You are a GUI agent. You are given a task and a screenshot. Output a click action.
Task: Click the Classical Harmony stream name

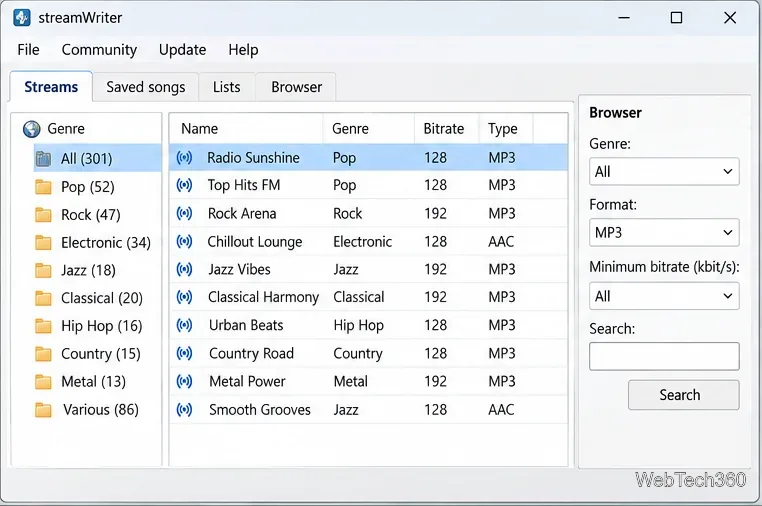pos(263,297)
